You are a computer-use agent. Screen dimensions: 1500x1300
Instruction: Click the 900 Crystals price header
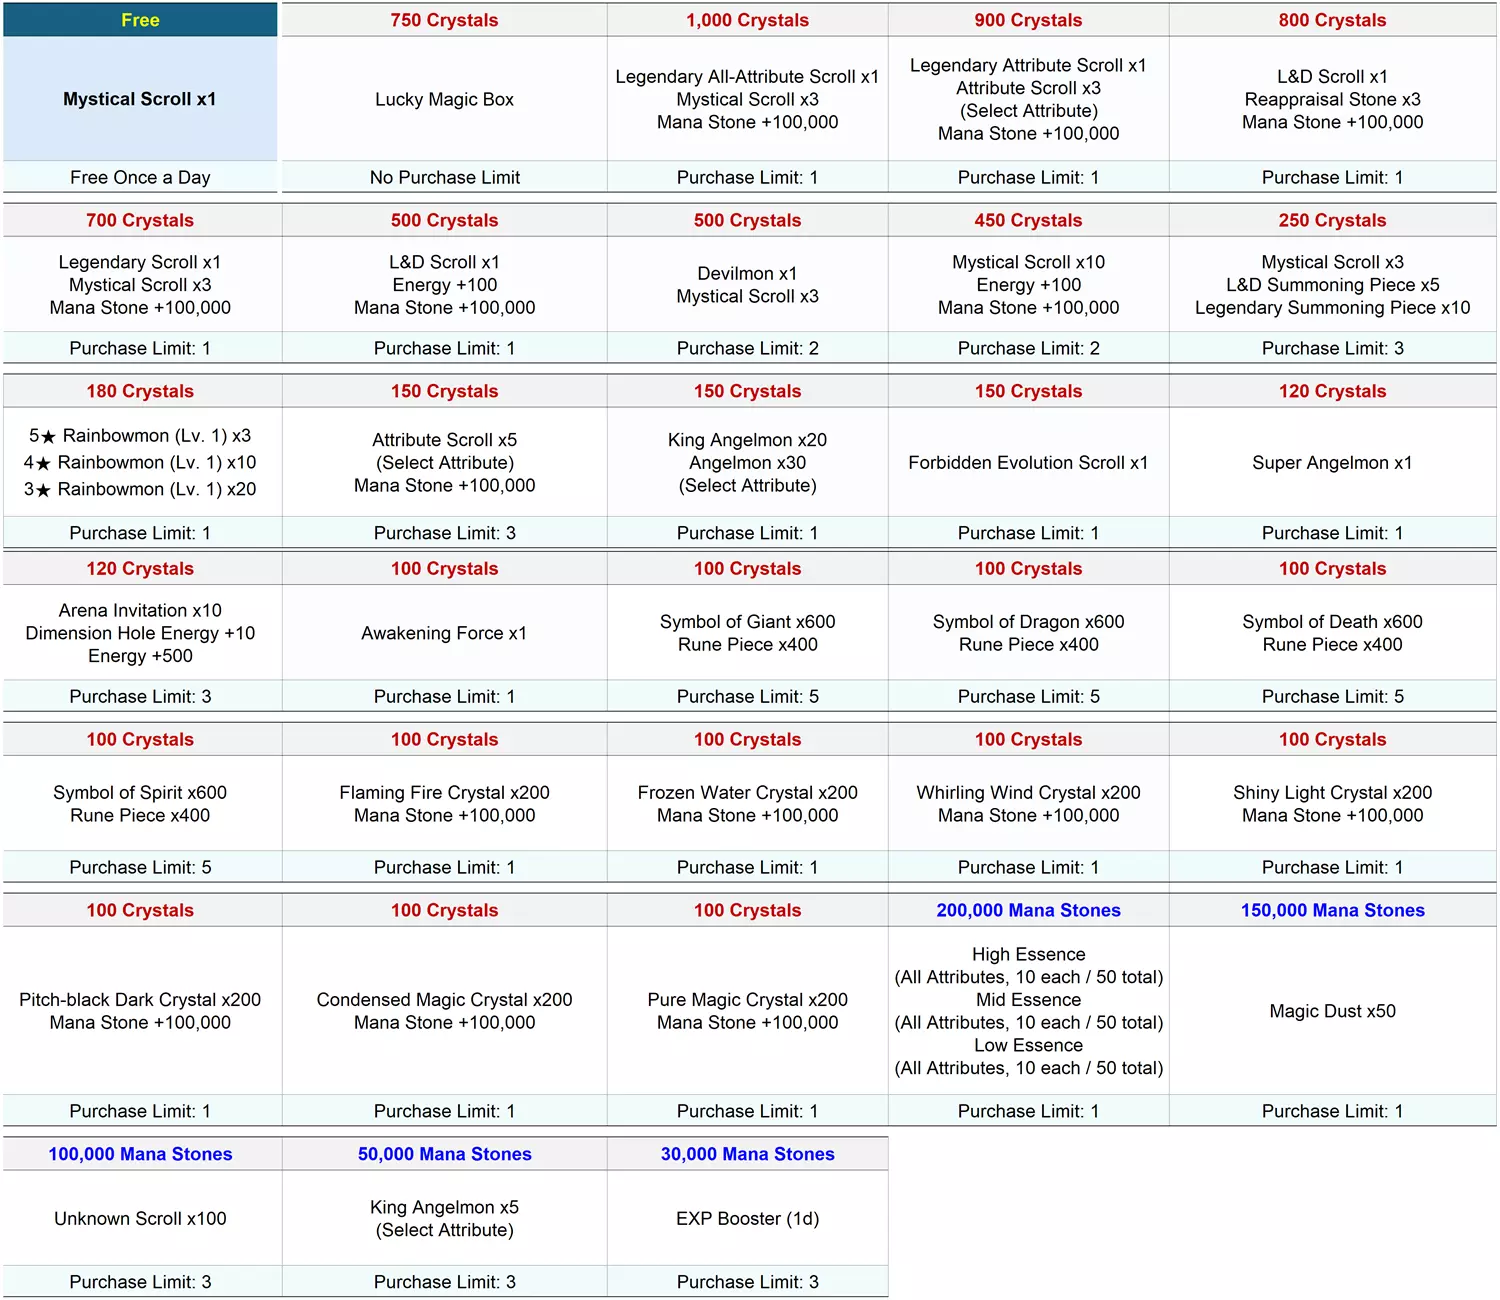[1028, 20]
